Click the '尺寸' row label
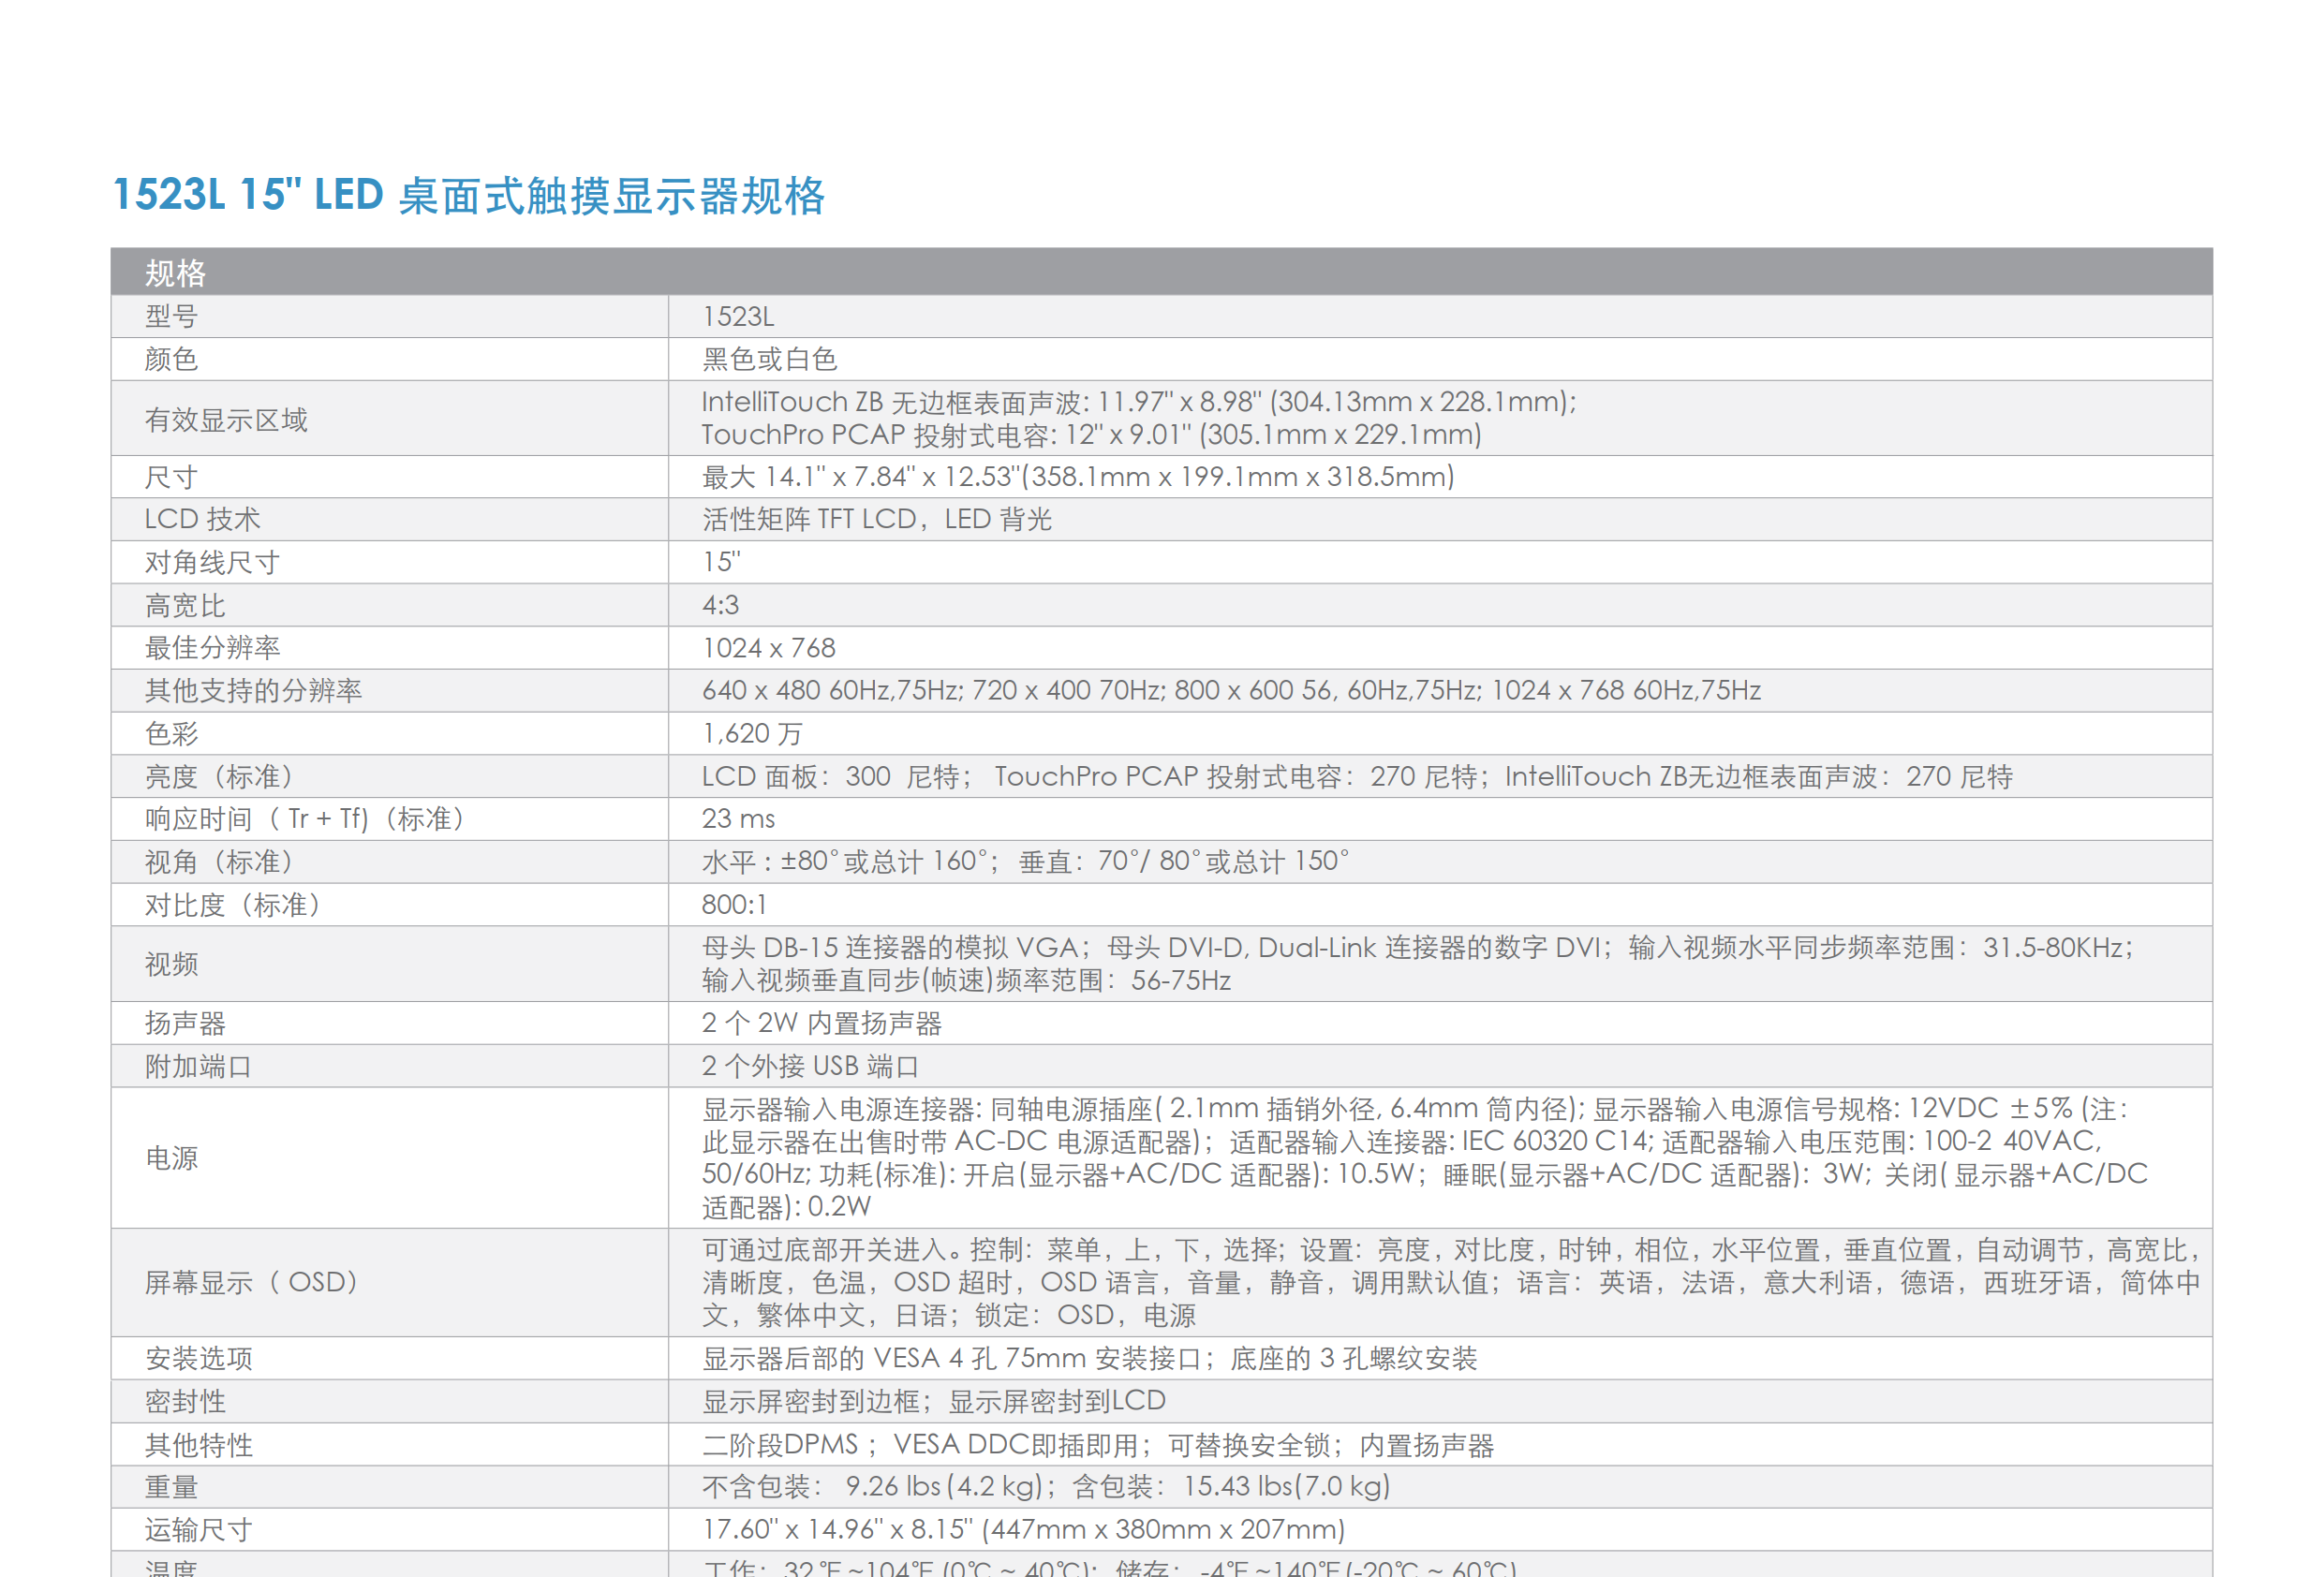Viewport: 2324px width, 1577px height. click(x=171, y=477)
